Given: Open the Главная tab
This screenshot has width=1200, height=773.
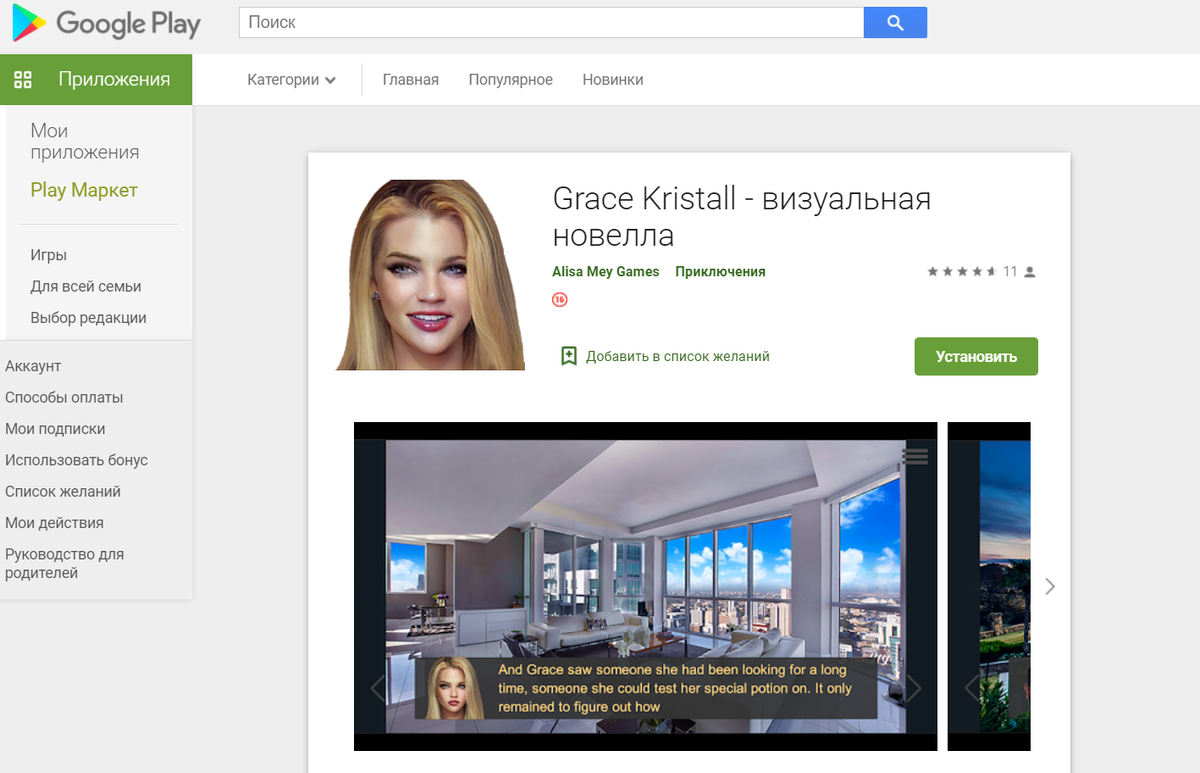Looking at the screenshot, I should (x=411, y=80).
